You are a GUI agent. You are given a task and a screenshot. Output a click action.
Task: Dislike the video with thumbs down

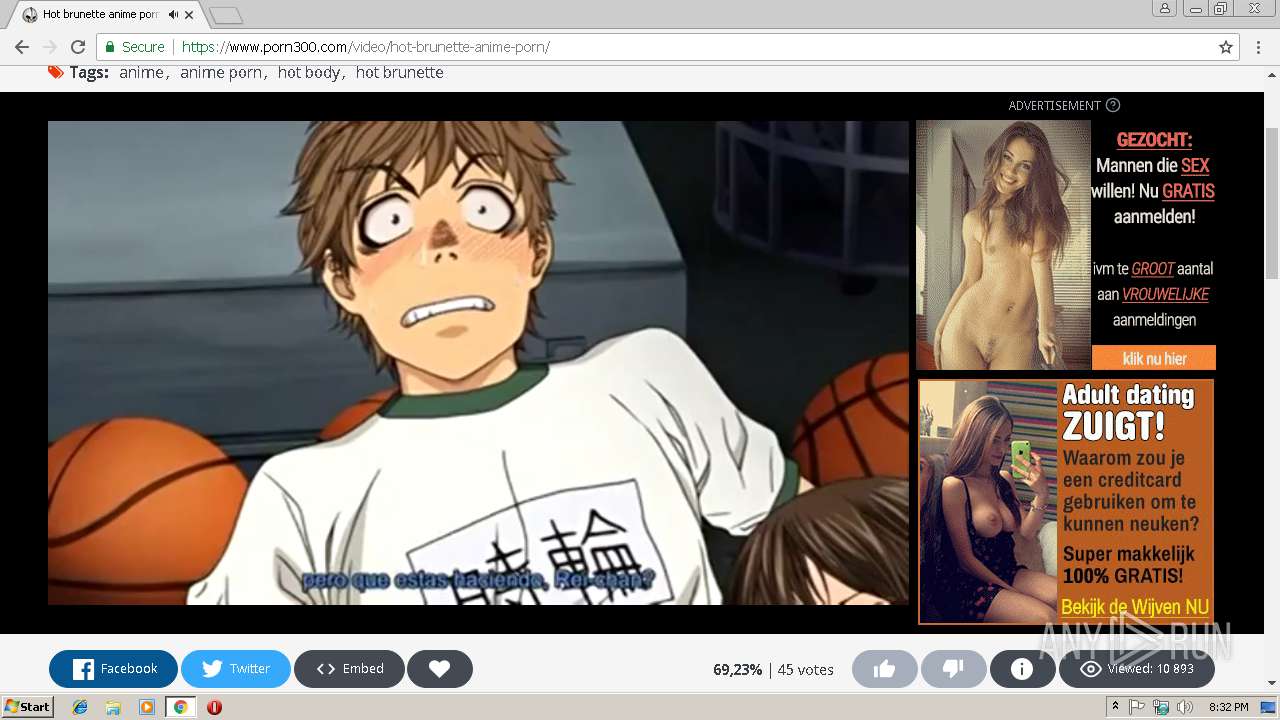pyautogui.click(x=953, y=669)
